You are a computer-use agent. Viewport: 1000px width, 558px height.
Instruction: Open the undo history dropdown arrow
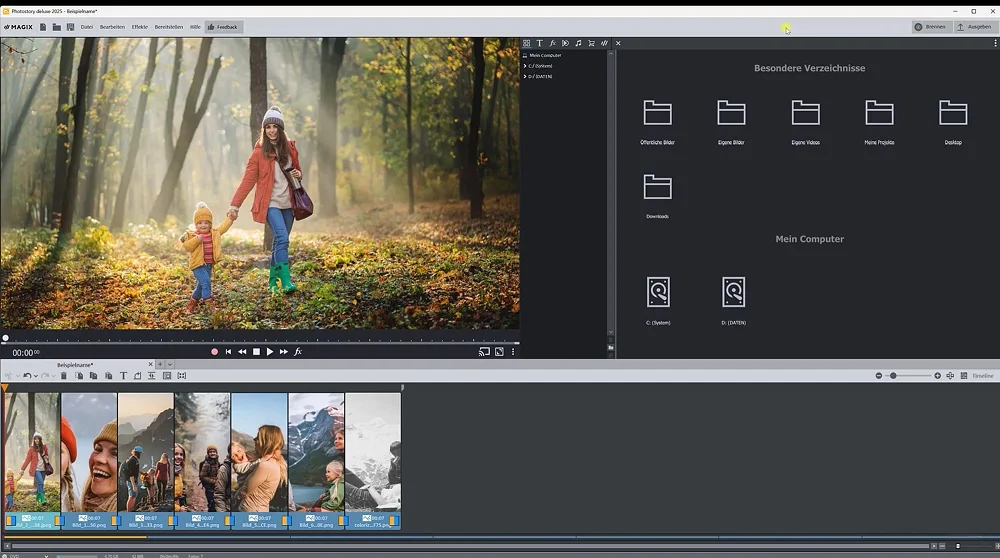[x=36, y=376]
